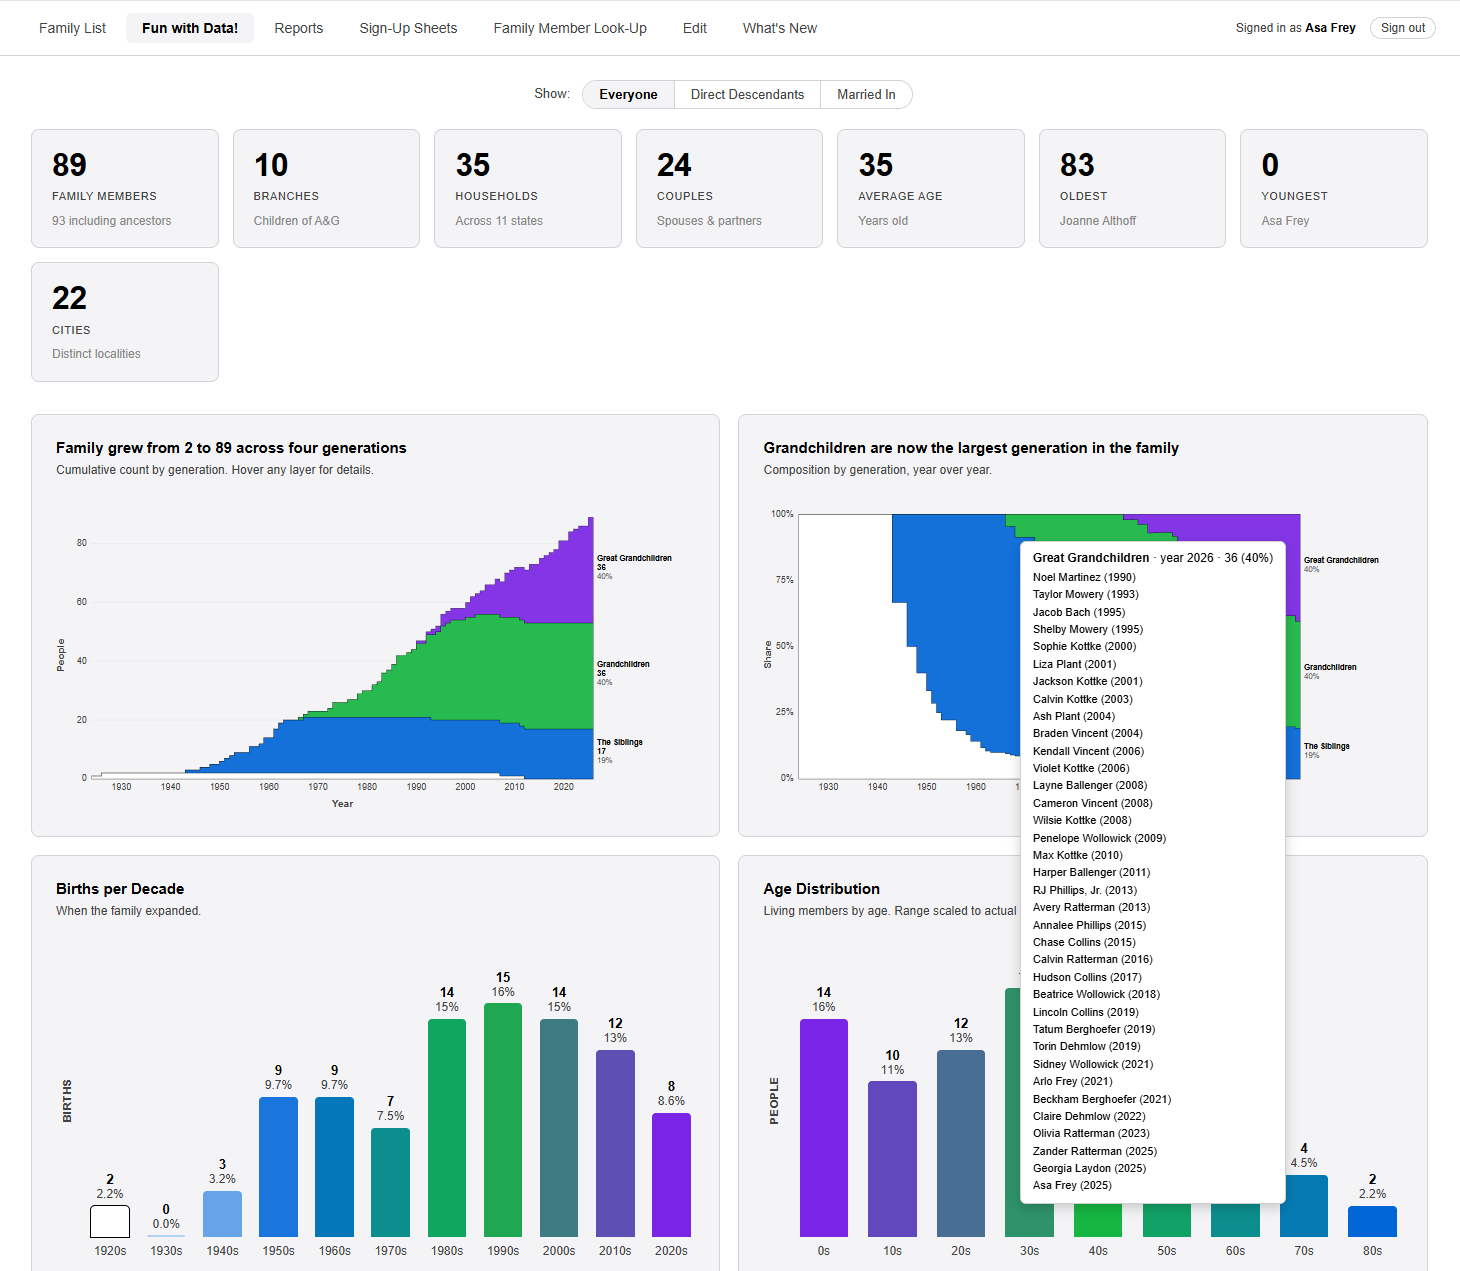Click 'Taylor Mowery (1993)' in tooltip

(x=1086, y=594)
